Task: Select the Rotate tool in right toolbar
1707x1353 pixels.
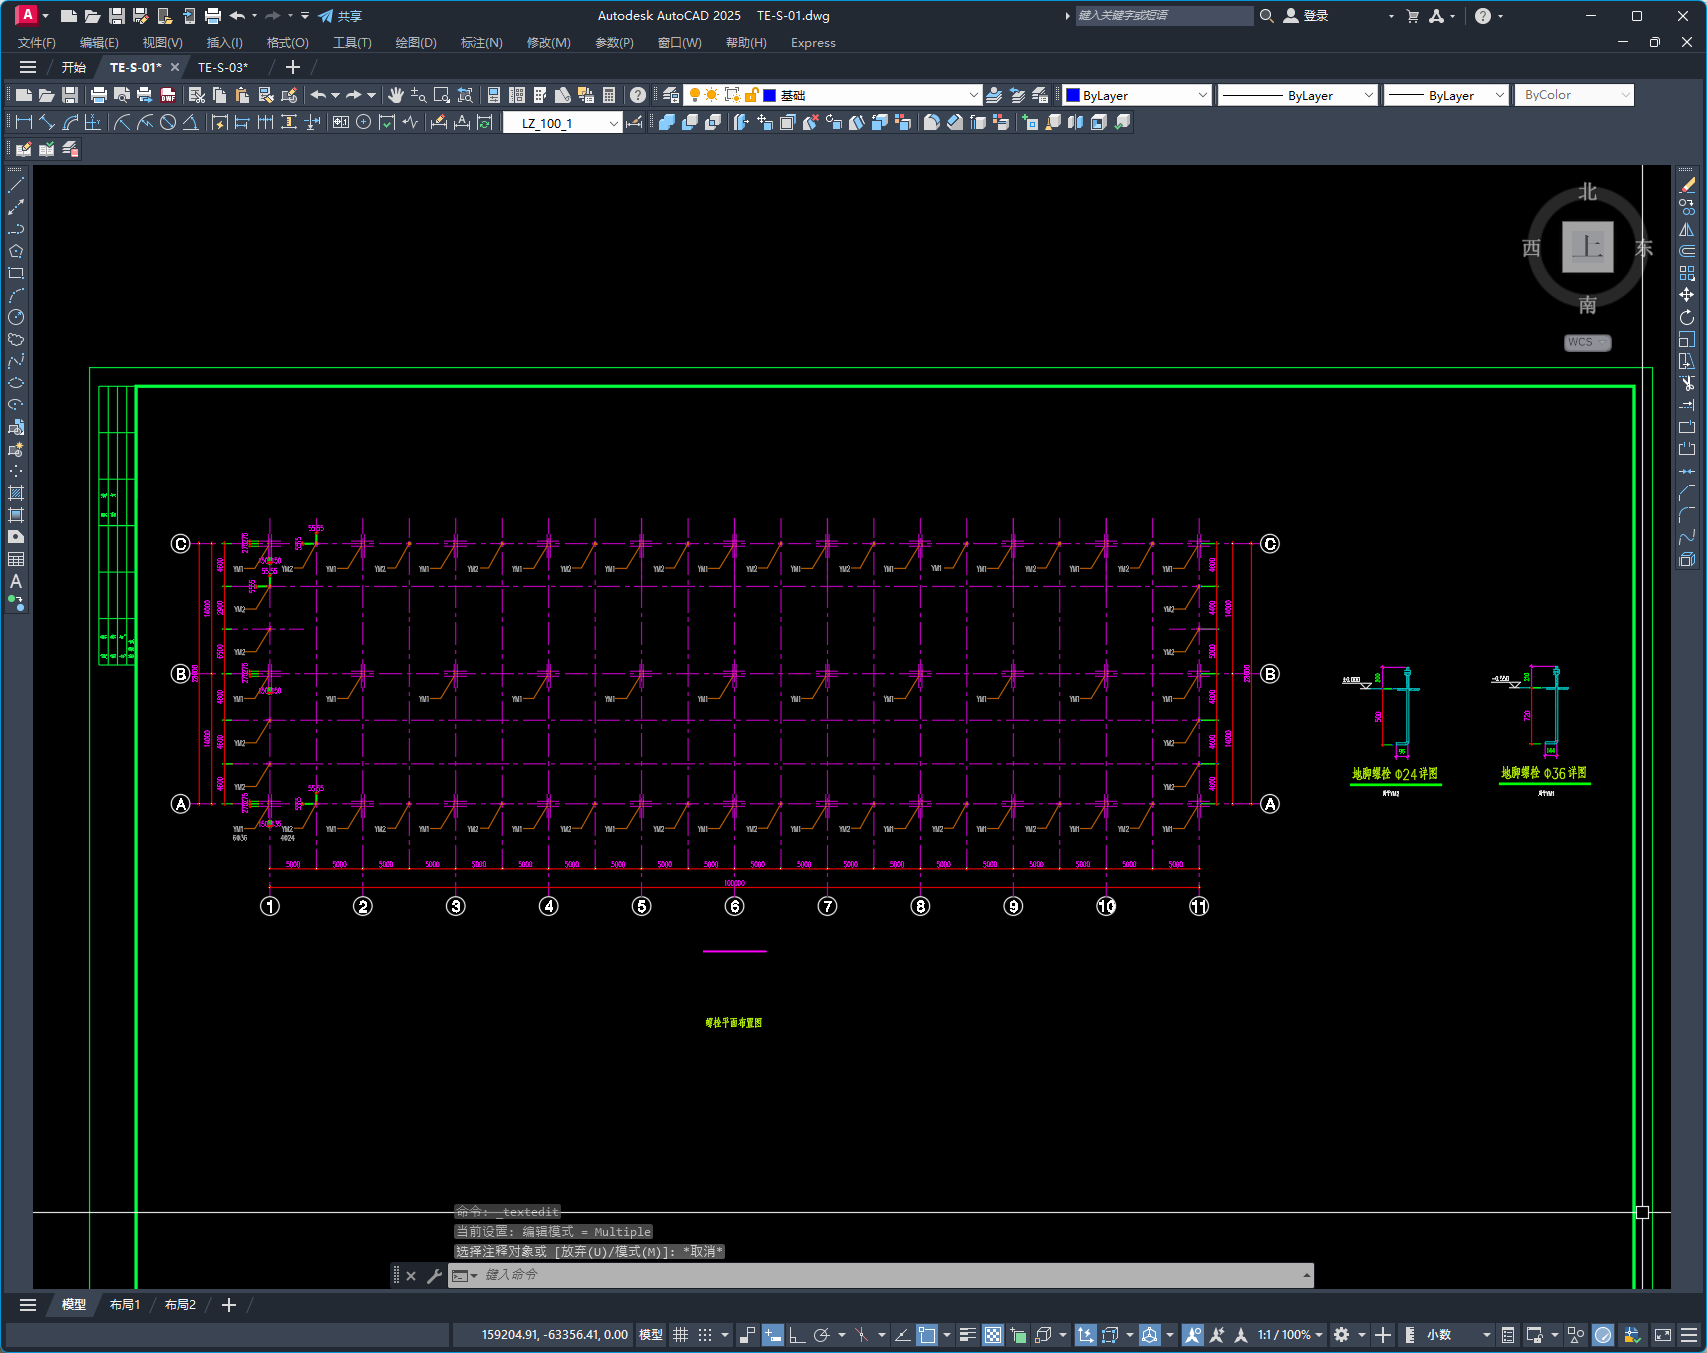Action: (1687, 317)
